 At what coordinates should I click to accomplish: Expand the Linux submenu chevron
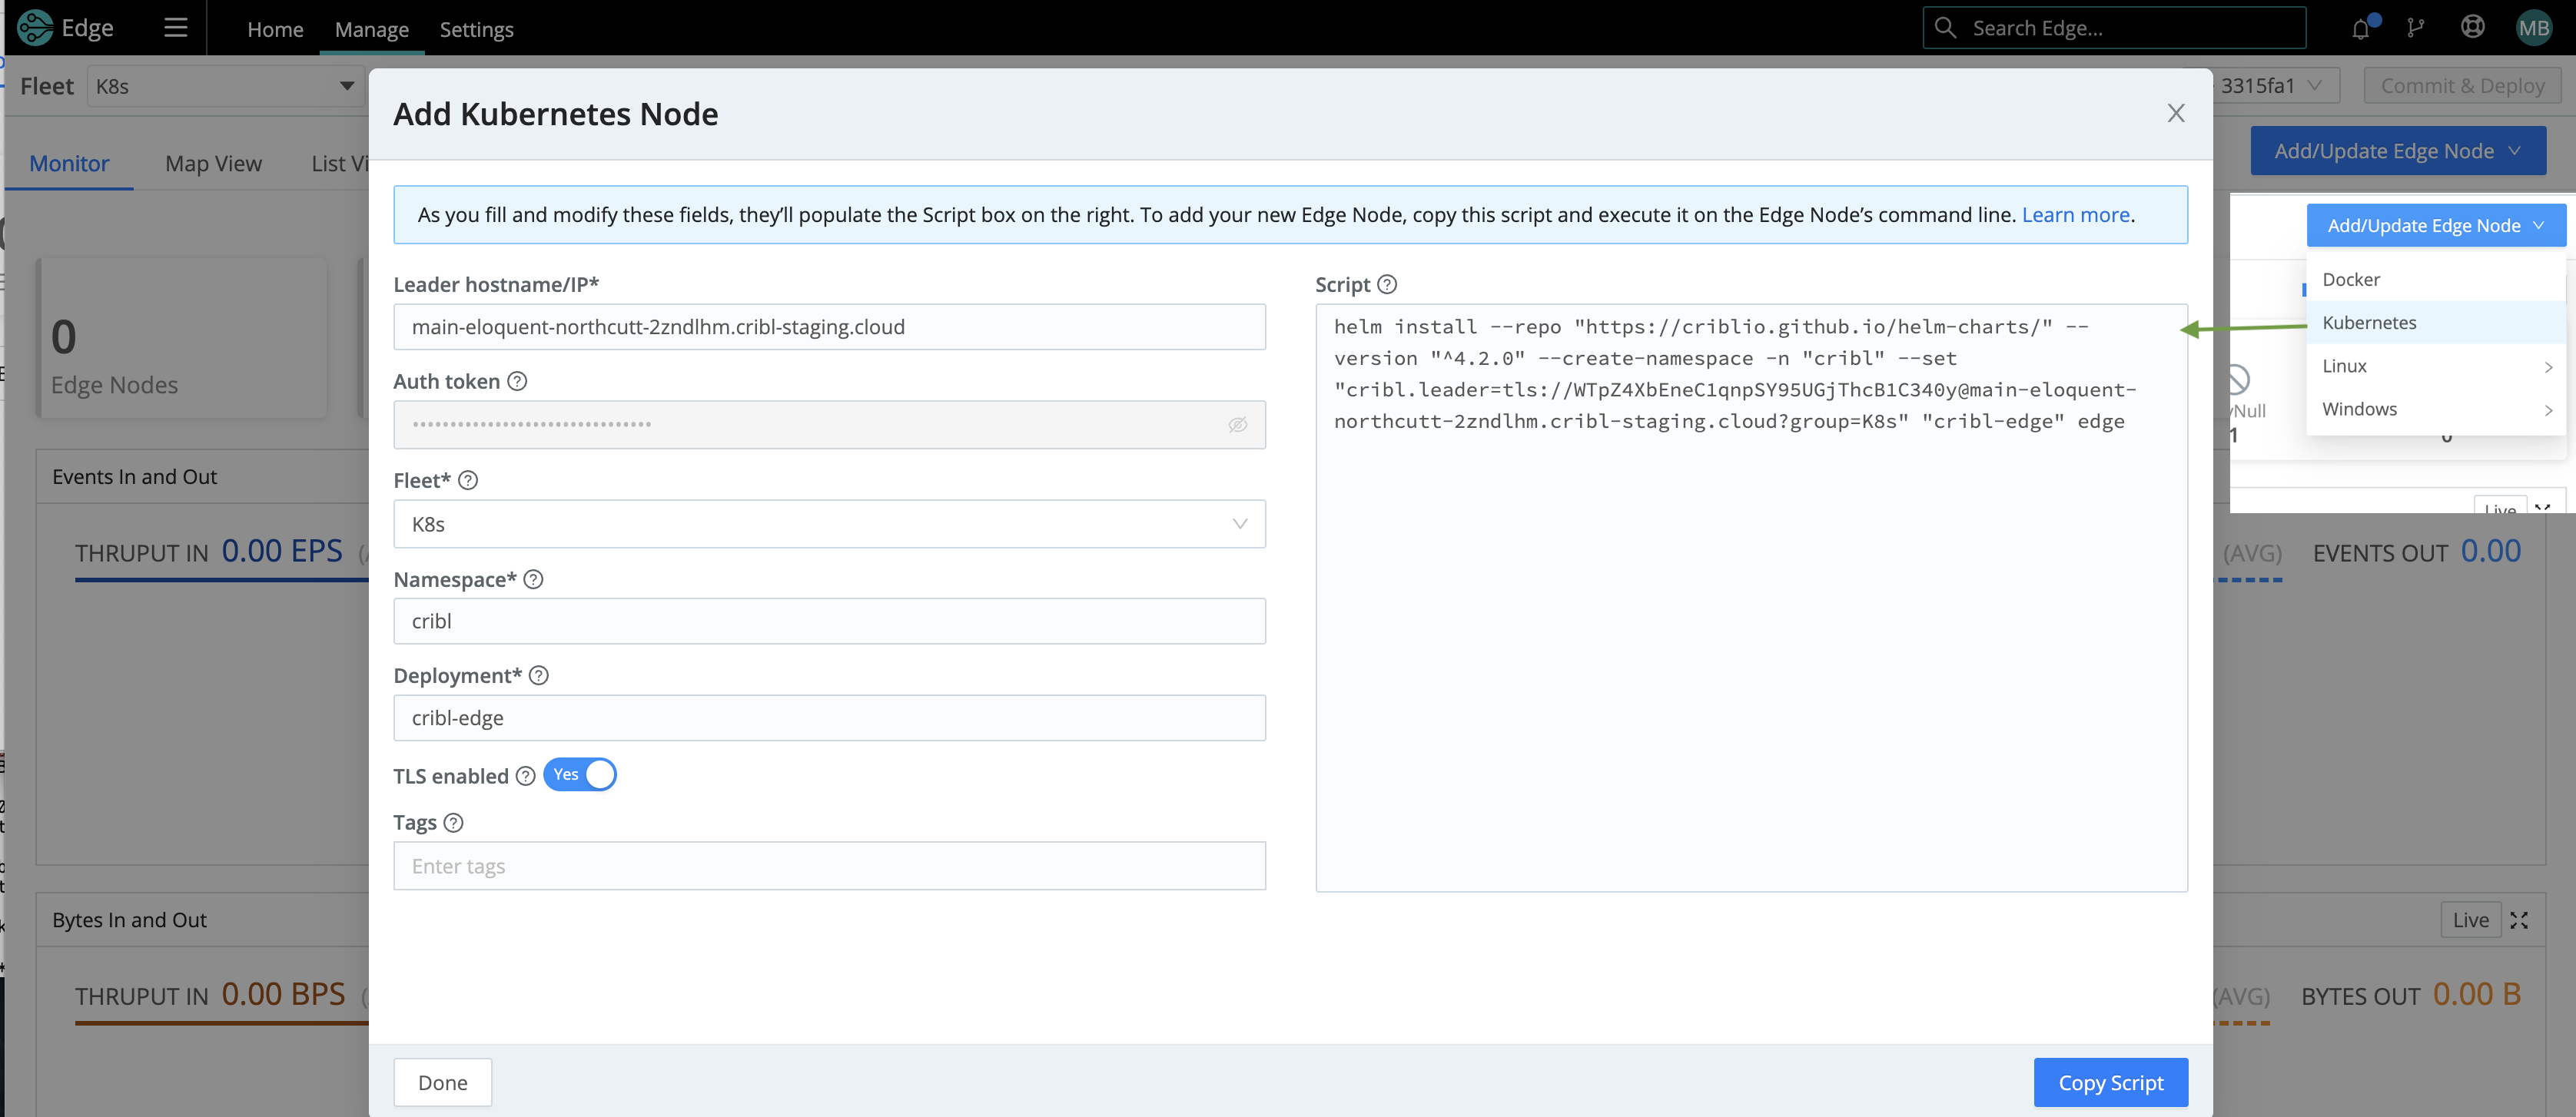(2549, 366)
